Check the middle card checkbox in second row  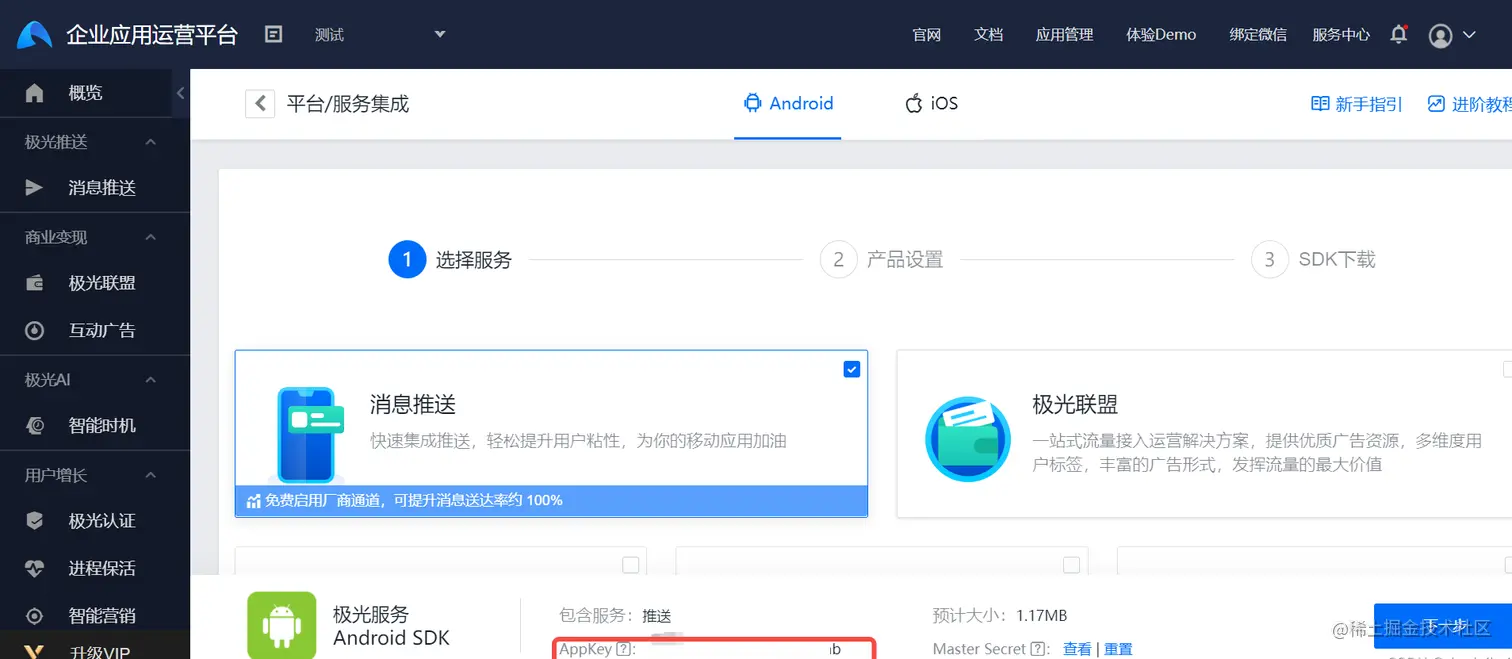1071,565
